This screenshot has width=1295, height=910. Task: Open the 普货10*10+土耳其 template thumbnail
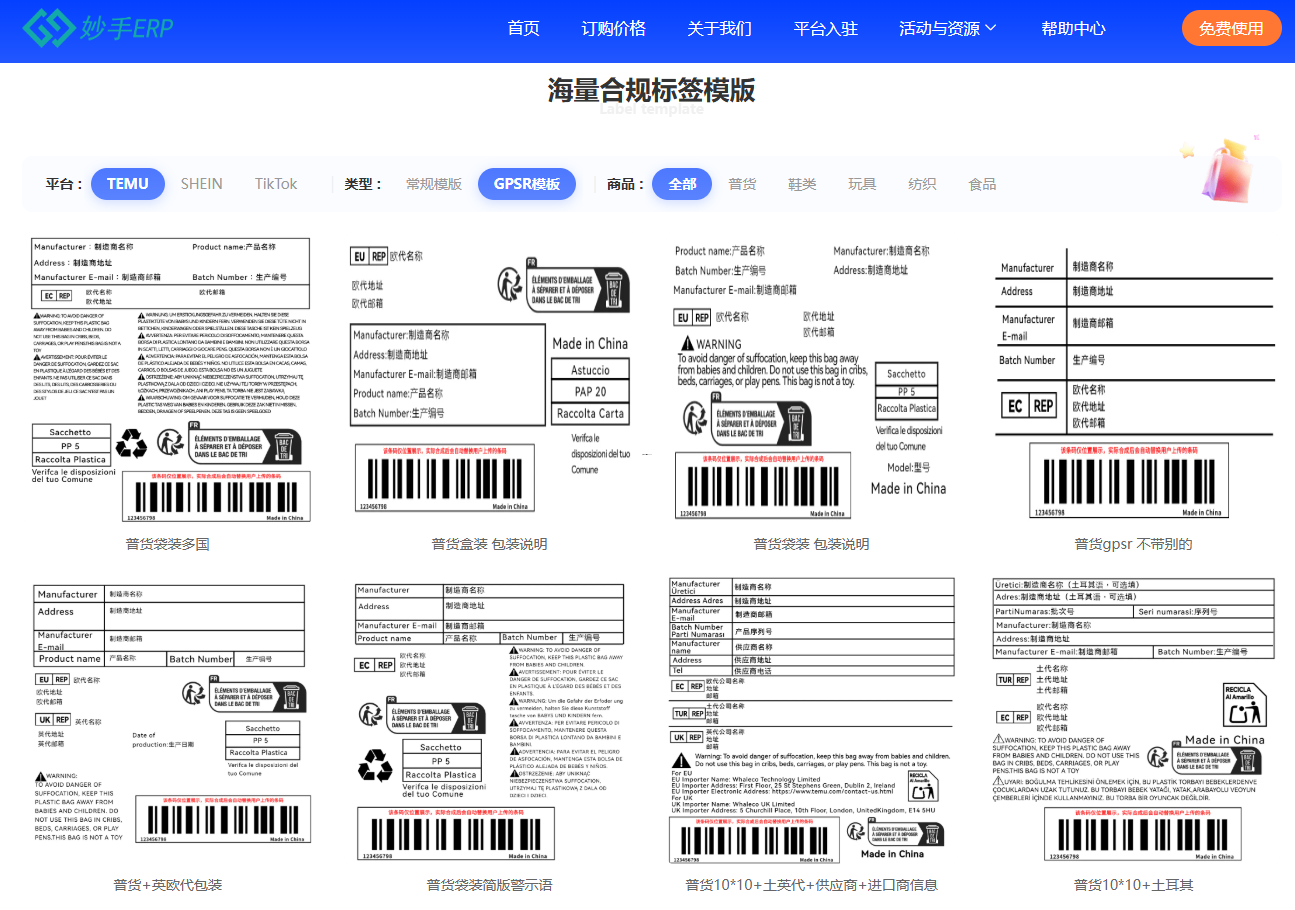[x=1133, y=718]
